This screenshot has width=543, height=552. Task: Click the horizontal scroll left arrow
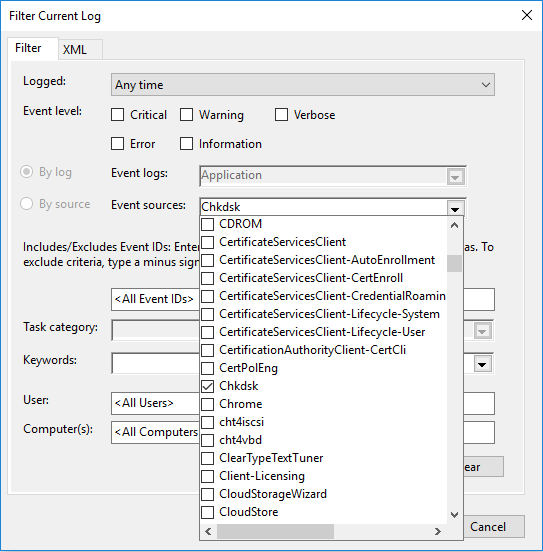(208, 531)
